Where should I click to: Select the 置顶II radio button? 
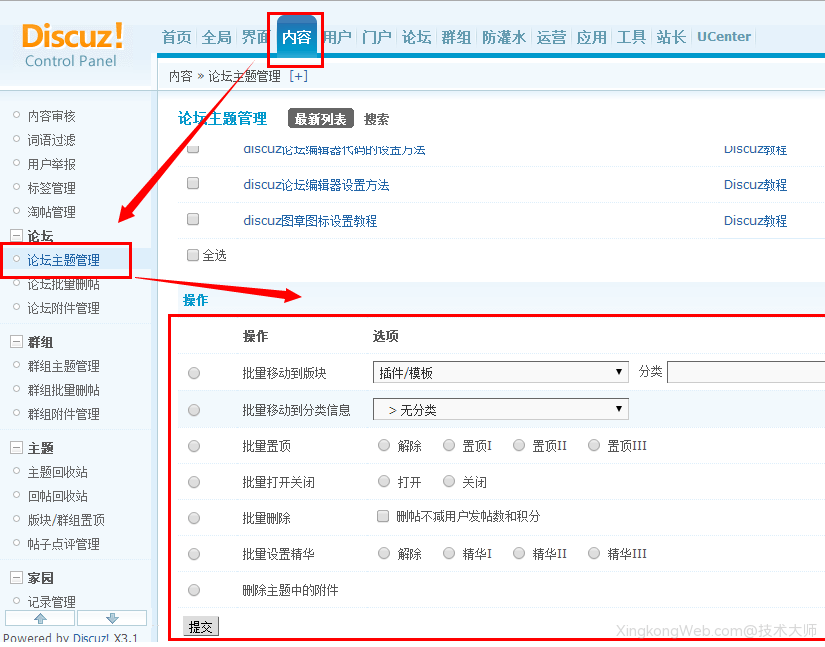(x=519, y=445)
